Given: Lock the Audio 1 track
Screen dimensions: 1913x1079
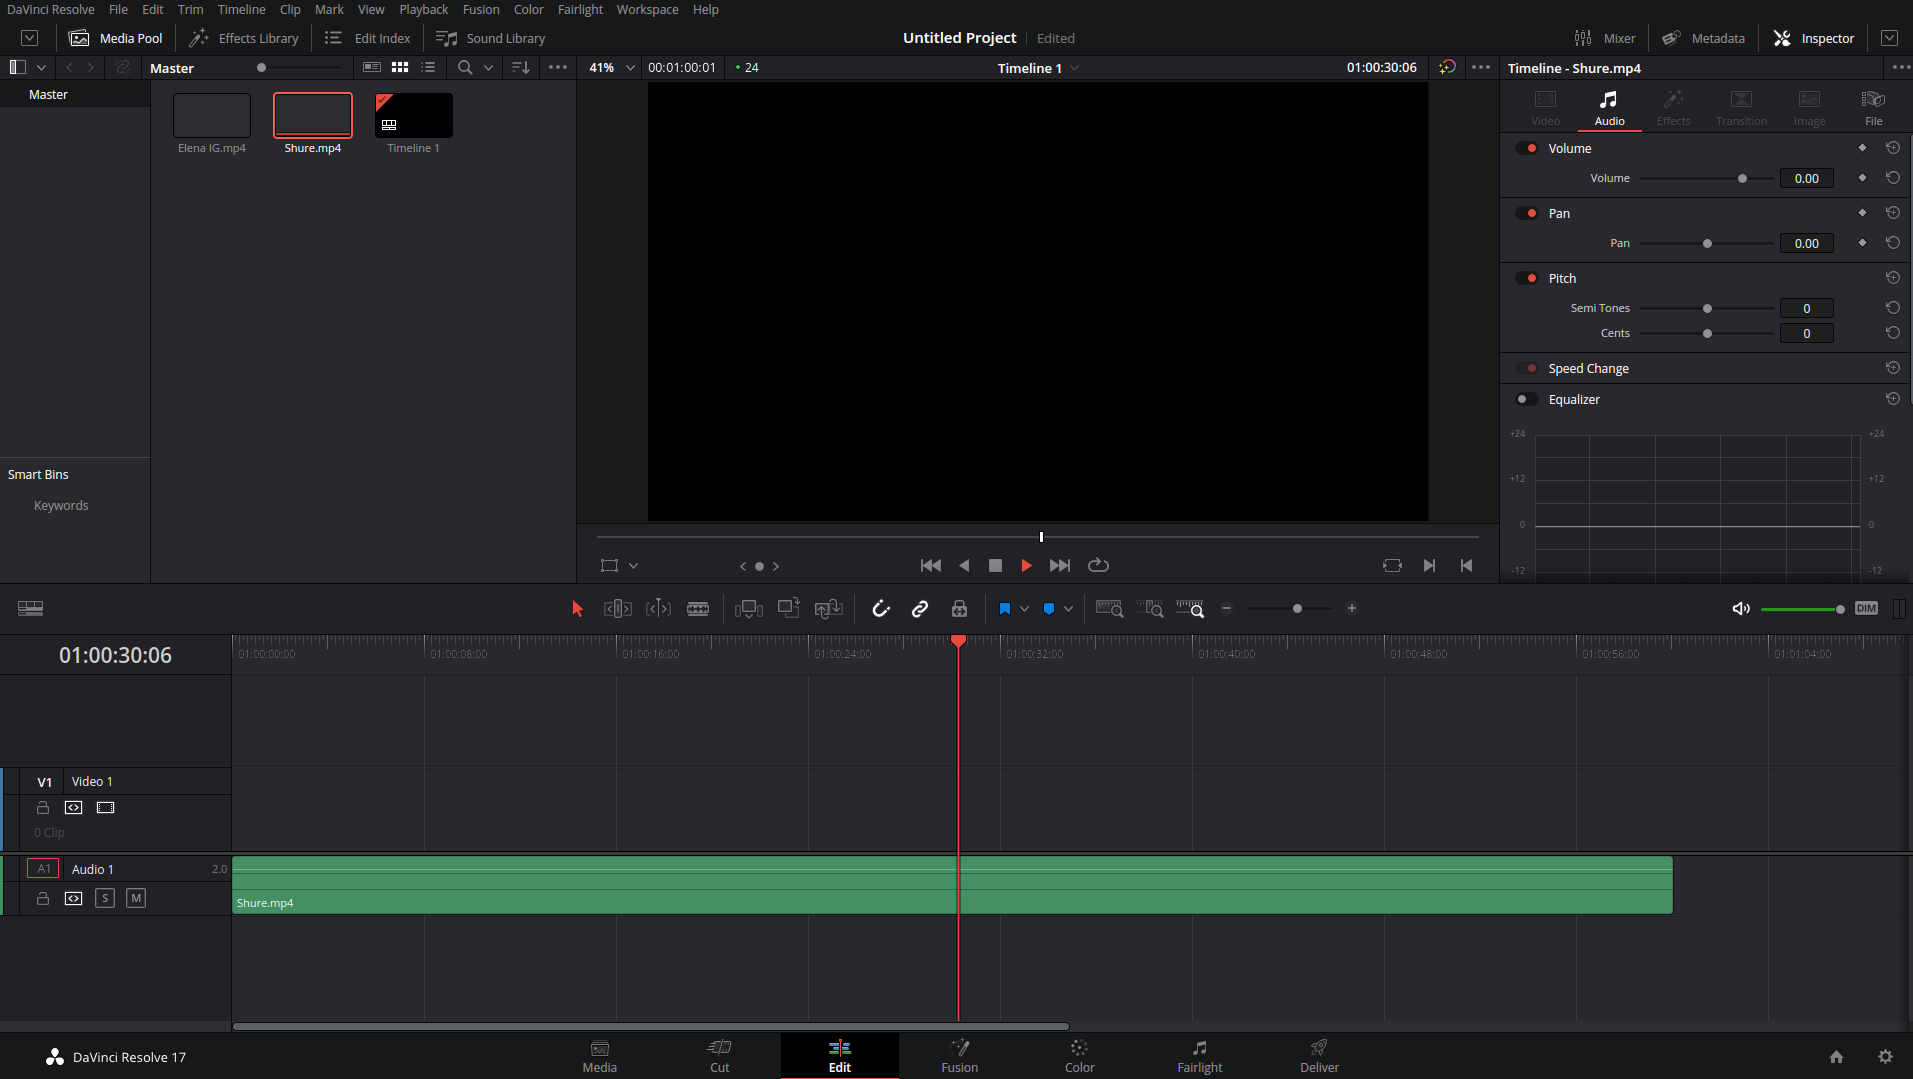Looking at the screenshot, I should 43,898.
